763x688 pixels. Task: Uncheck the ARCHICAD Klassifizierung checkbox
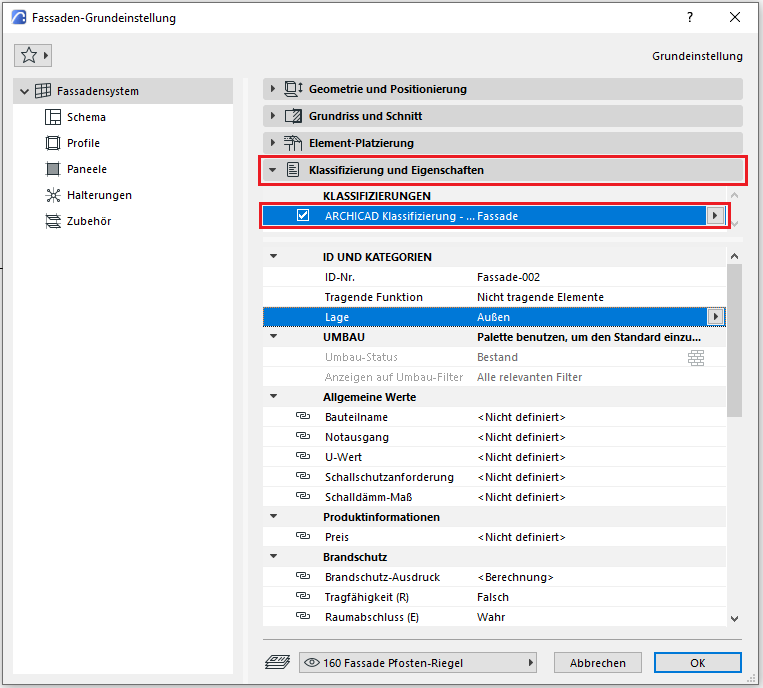point(303,216)
